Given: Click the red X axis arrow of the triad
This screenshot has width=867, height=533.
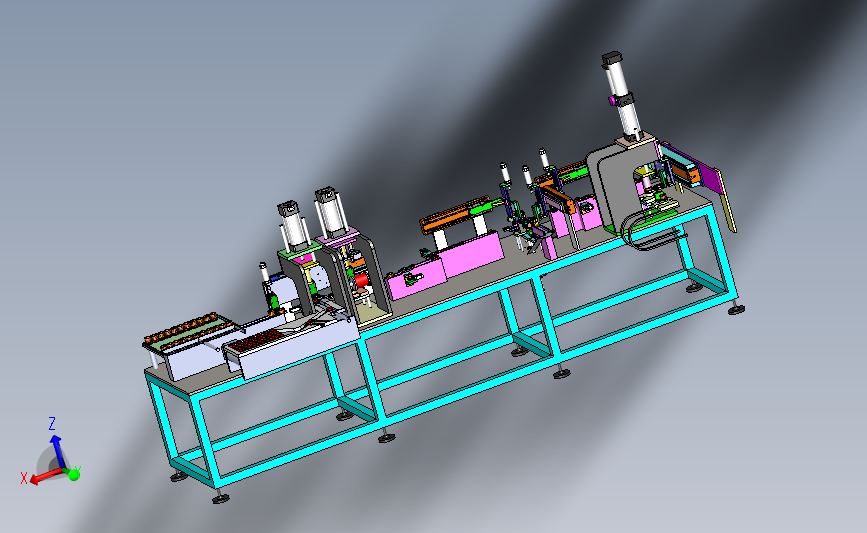Looking at the screenshot, I should click(44, 476).
